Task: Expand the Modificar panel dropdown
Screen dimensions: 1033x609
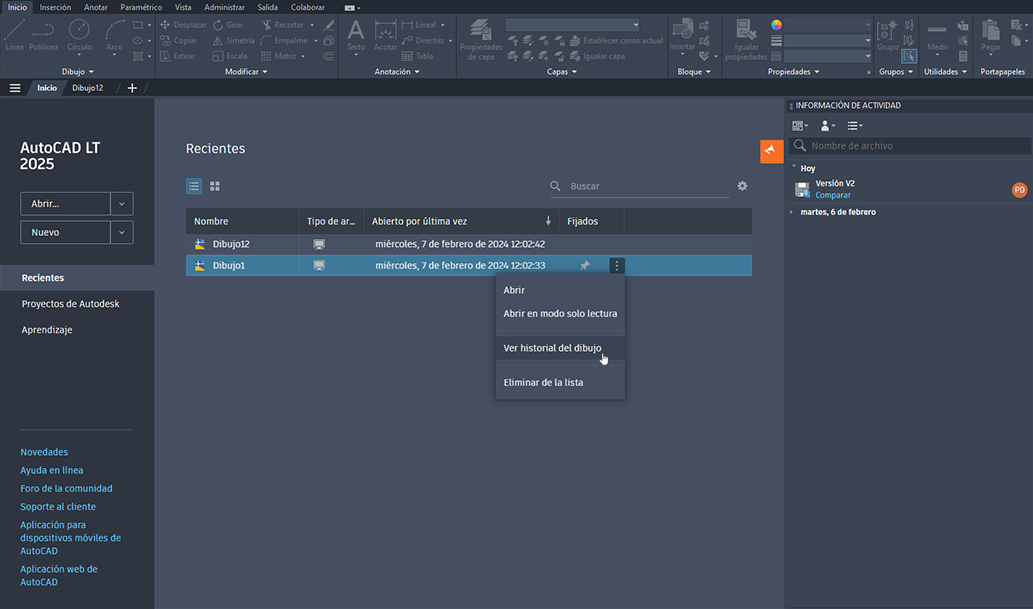Action: point(246,72)
